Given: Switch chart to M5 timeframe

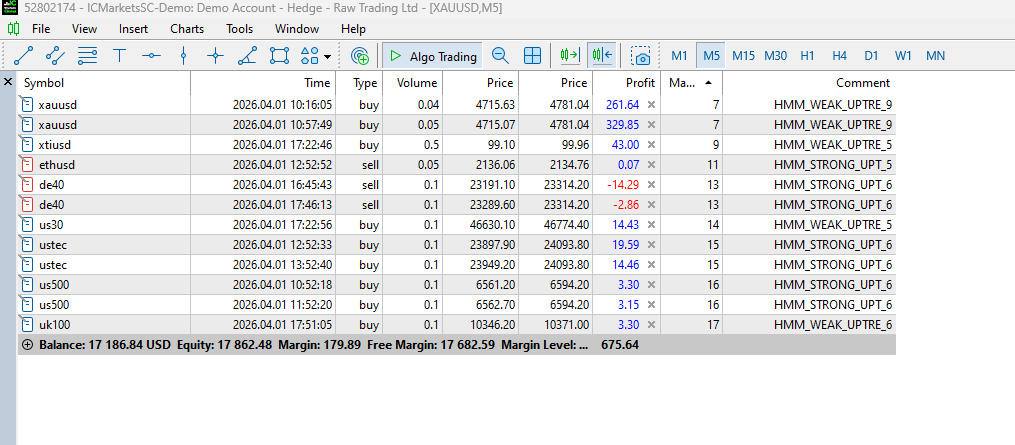Looking at the screenshot, I should click(711, 56).
